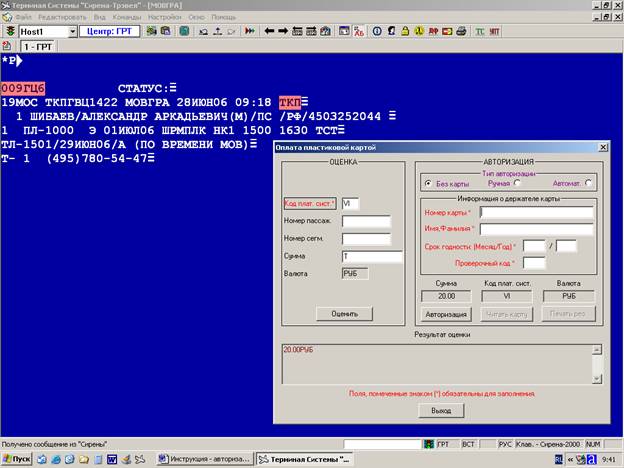Image resolution: width=624 pixels, height=468 pixels.
Task: Click the right arrow toolbar icon
Action: (283, 31)
